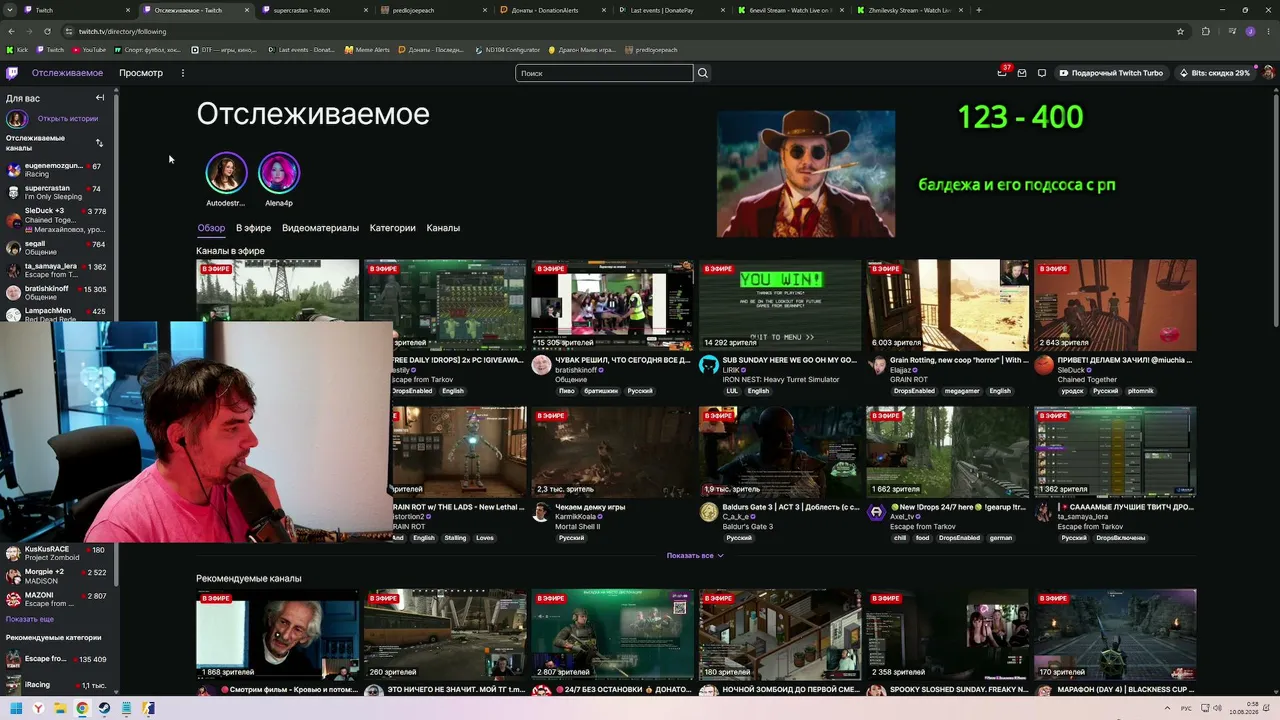Open Morgpie +2 MADISON channel in sidebar
Screen dimensions: 1280x720
click(x=58, y=576)
